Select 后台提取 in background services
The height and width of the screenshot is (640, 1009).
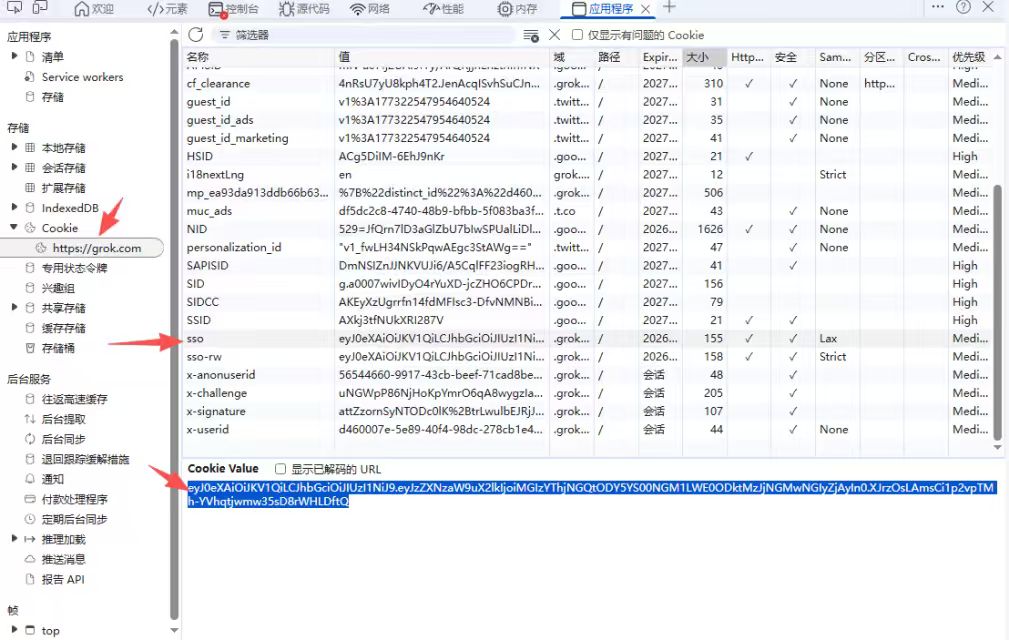click(63, 419)
